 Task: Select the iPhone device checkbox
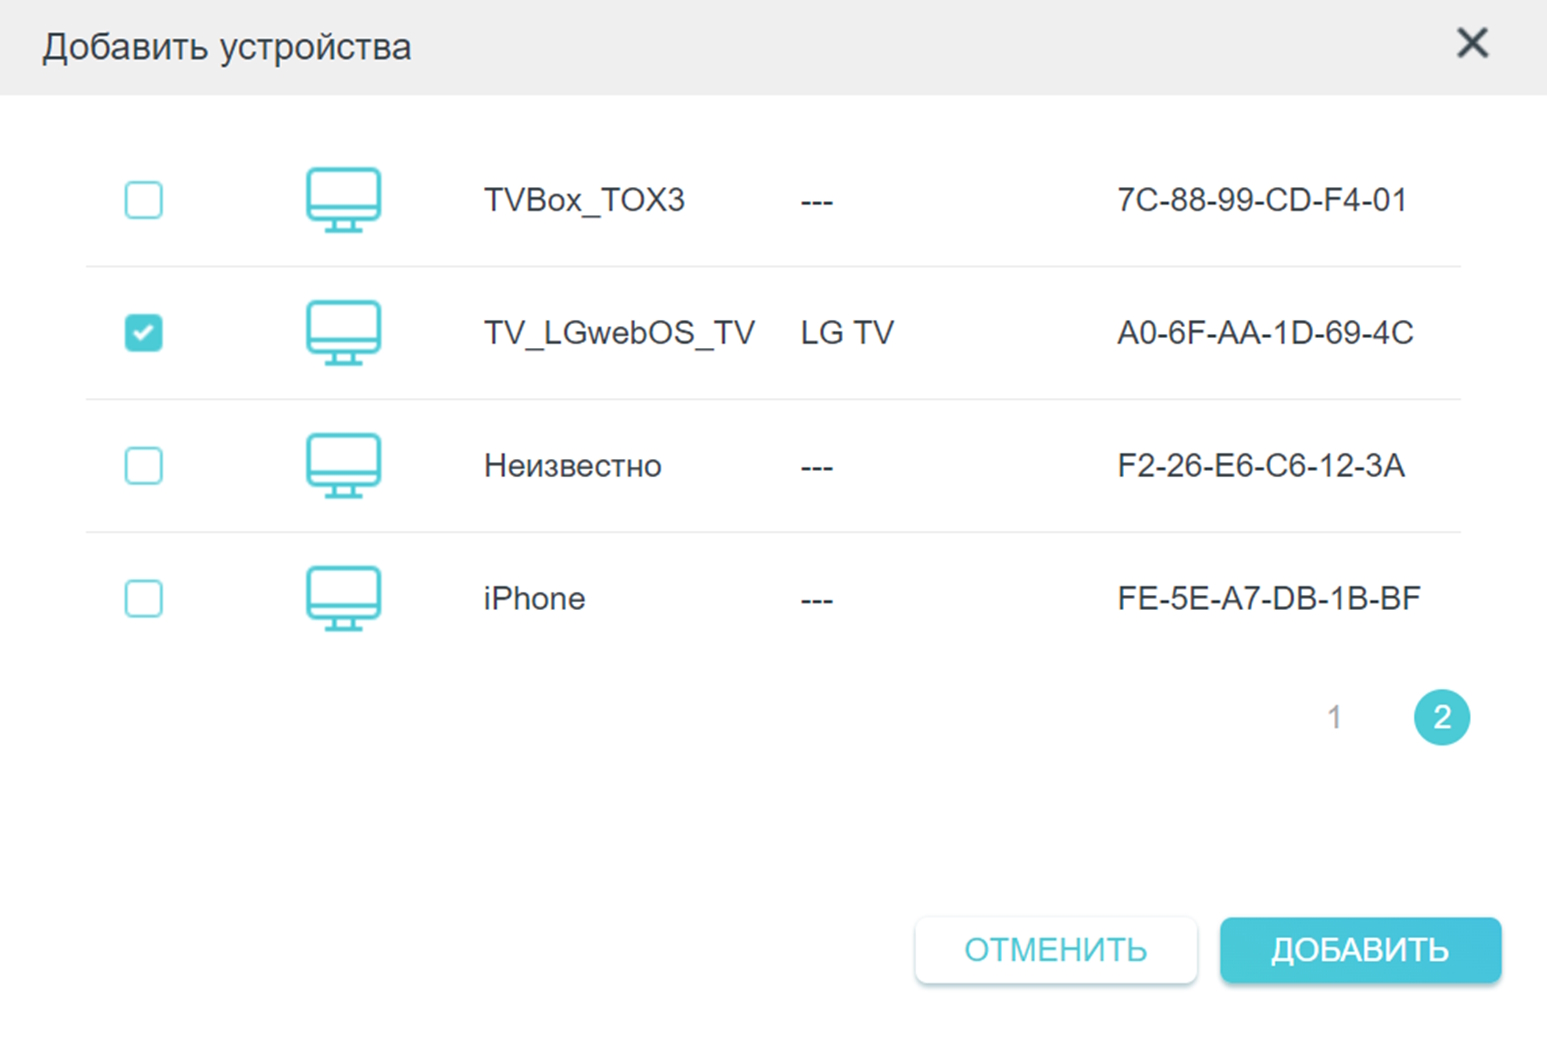144,599
